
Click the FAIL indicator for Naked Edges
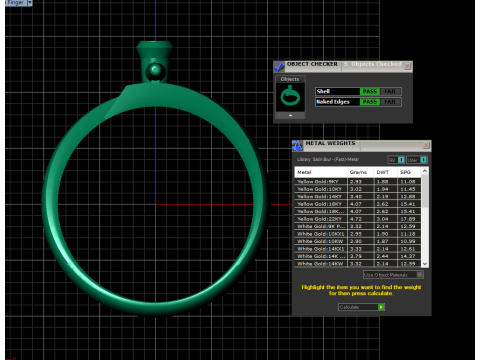pyautogui.click(x=390, y=102)
